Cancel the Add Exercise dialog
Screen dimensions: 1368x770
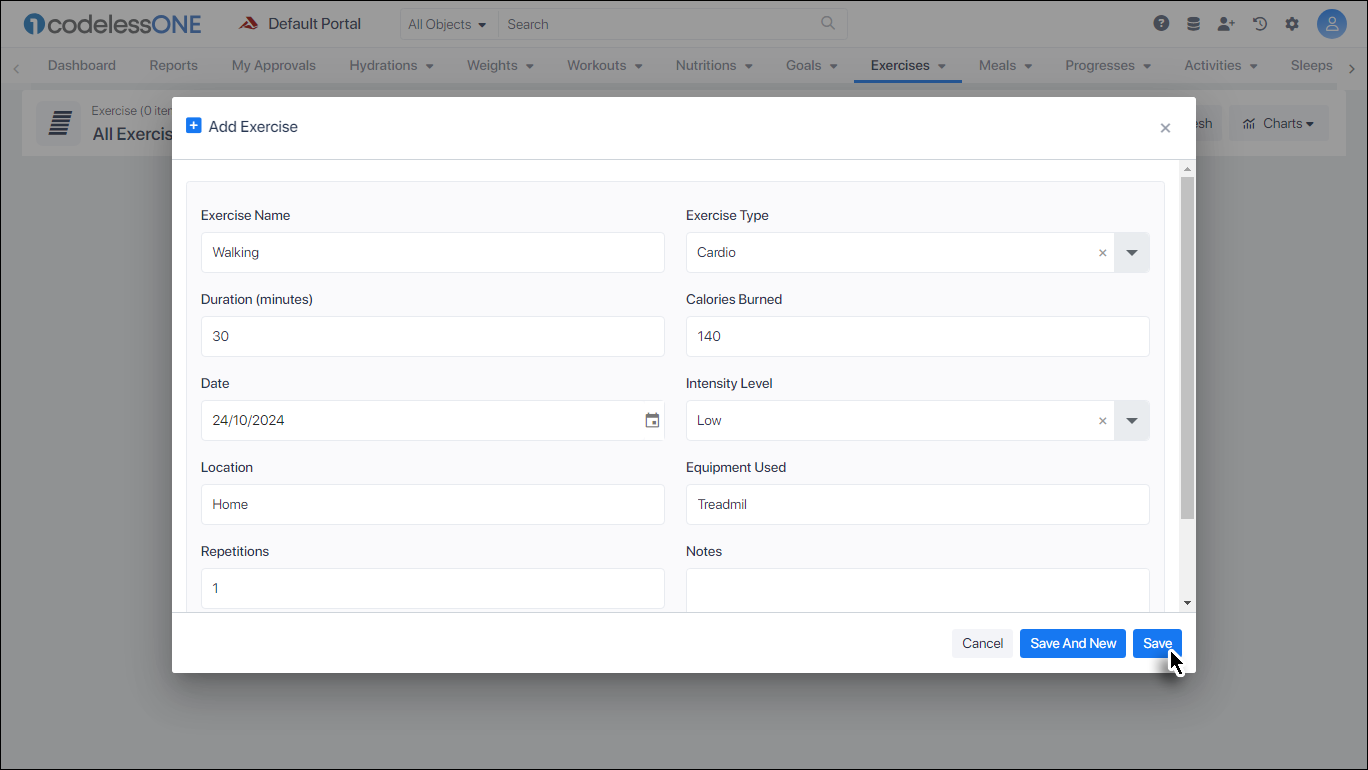pyautogui.click(x=982, y=643)
